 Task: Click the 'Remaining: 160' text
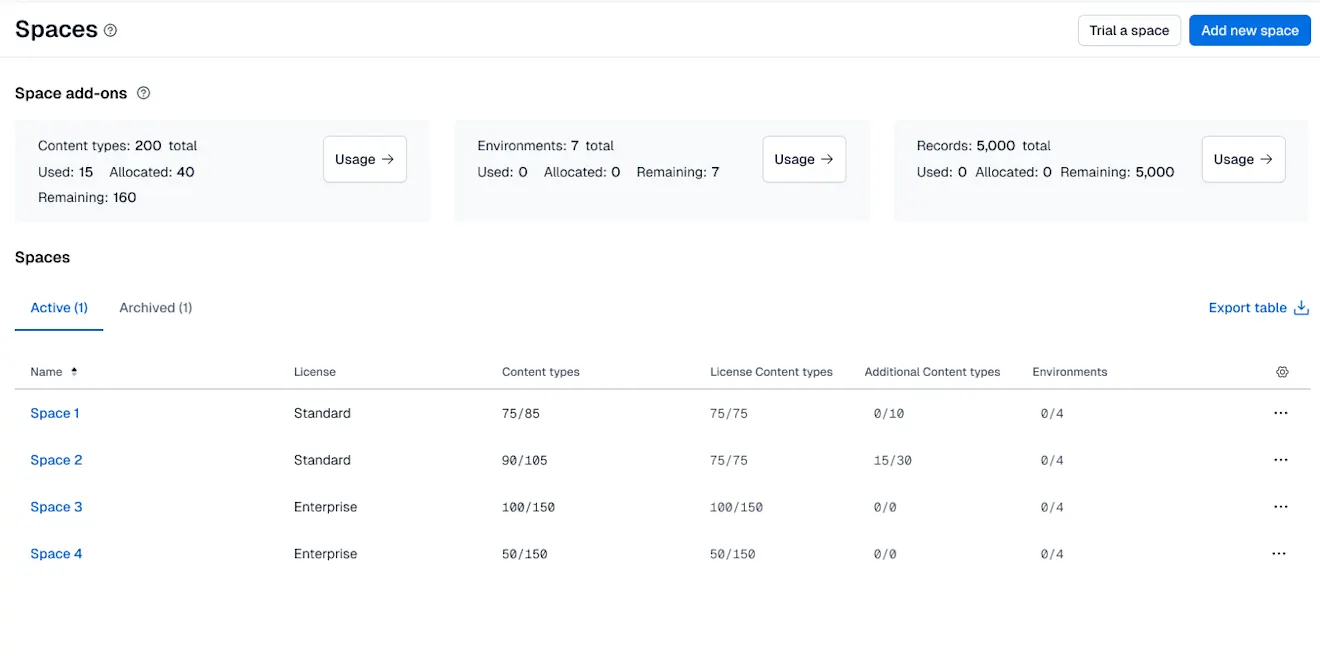(87, 197)
